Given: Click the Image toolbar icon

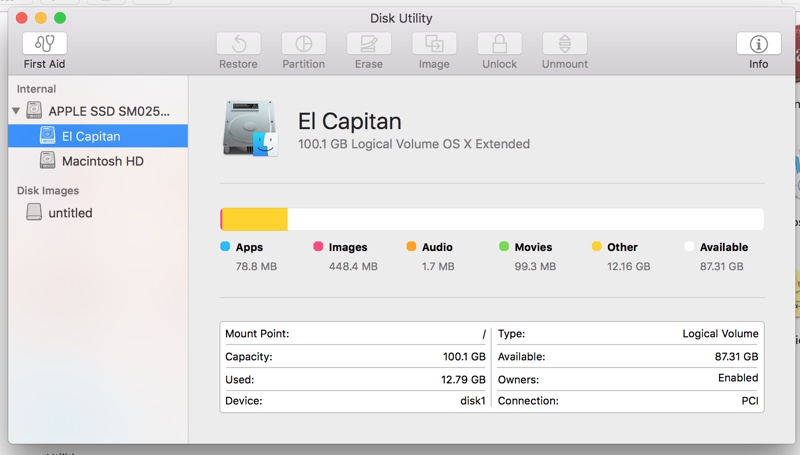Looking at the screenshot, I should (434, 44).
